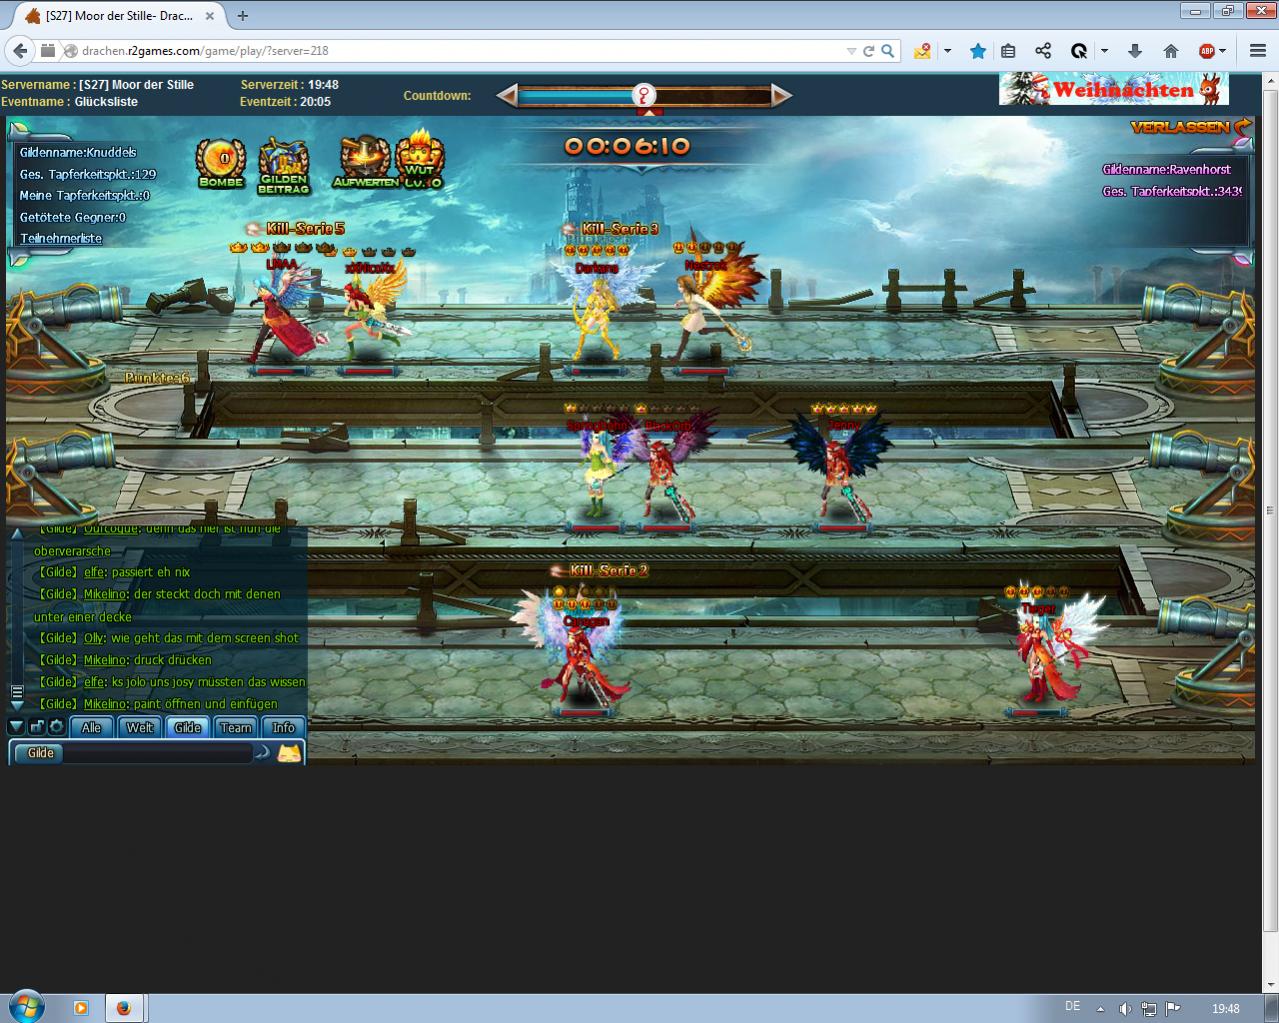Image resolution: width=1279 pixels, height=1023 pixels.
Task: Open the chat settings gear icon
Action: pyautogui.click(x=56, y=727)
